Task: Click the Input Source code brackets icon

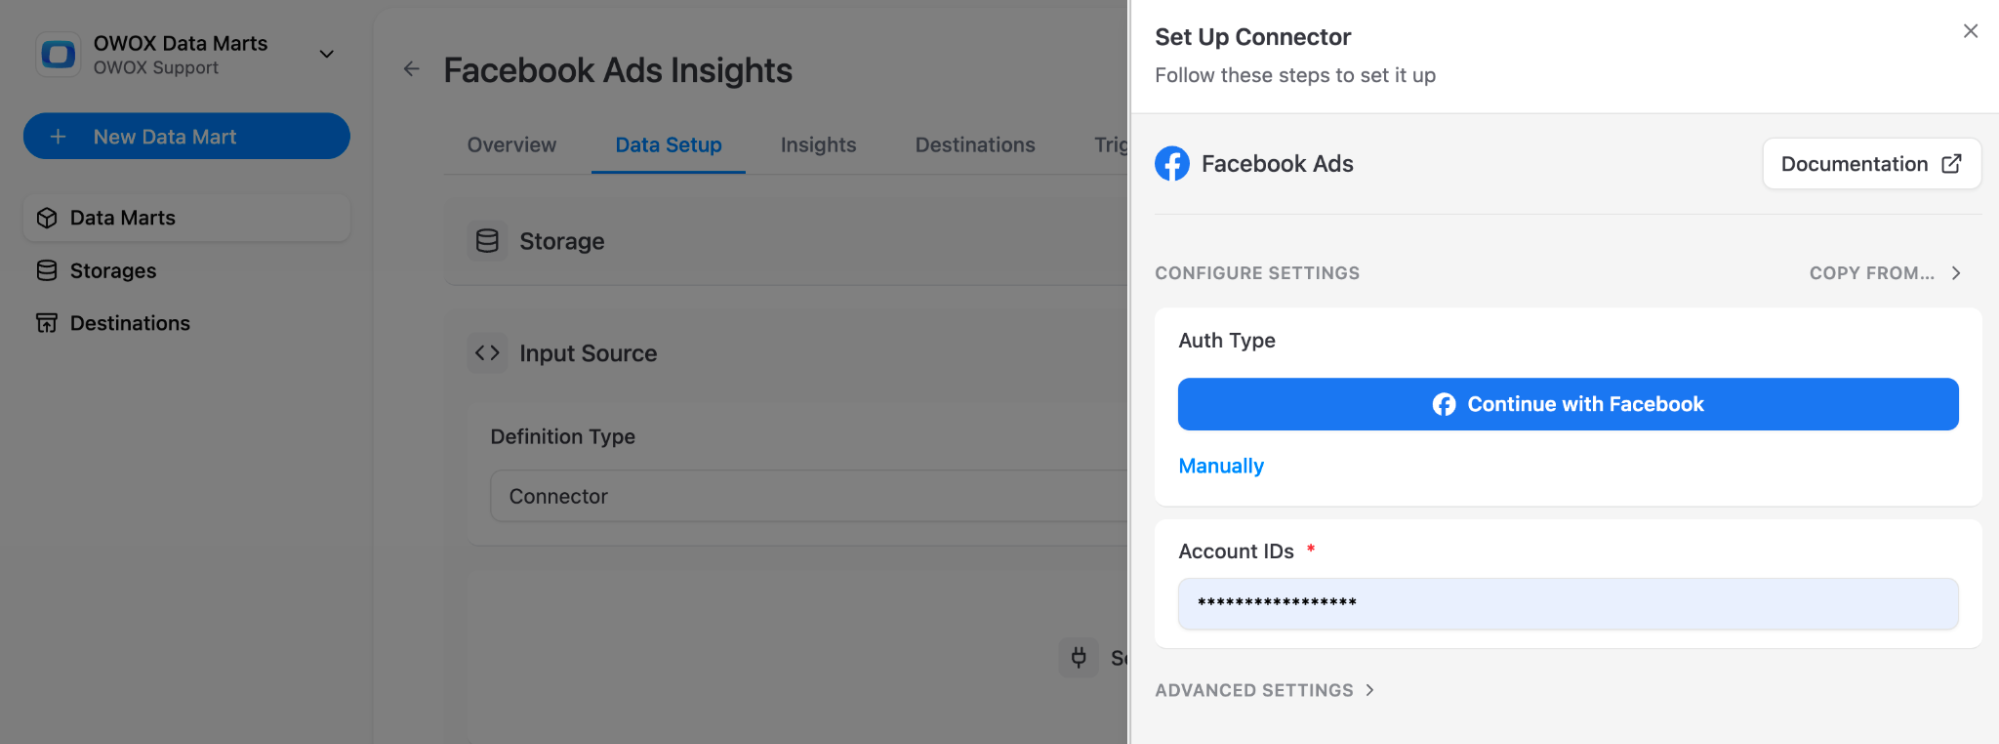Action: [x=487, y=353]
